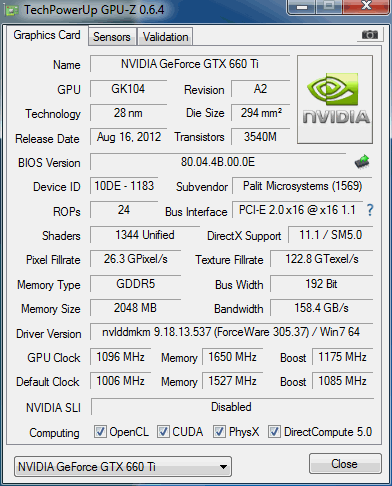
Task: Click the GPU-Z title bar app icon
Action: point(11,11)
